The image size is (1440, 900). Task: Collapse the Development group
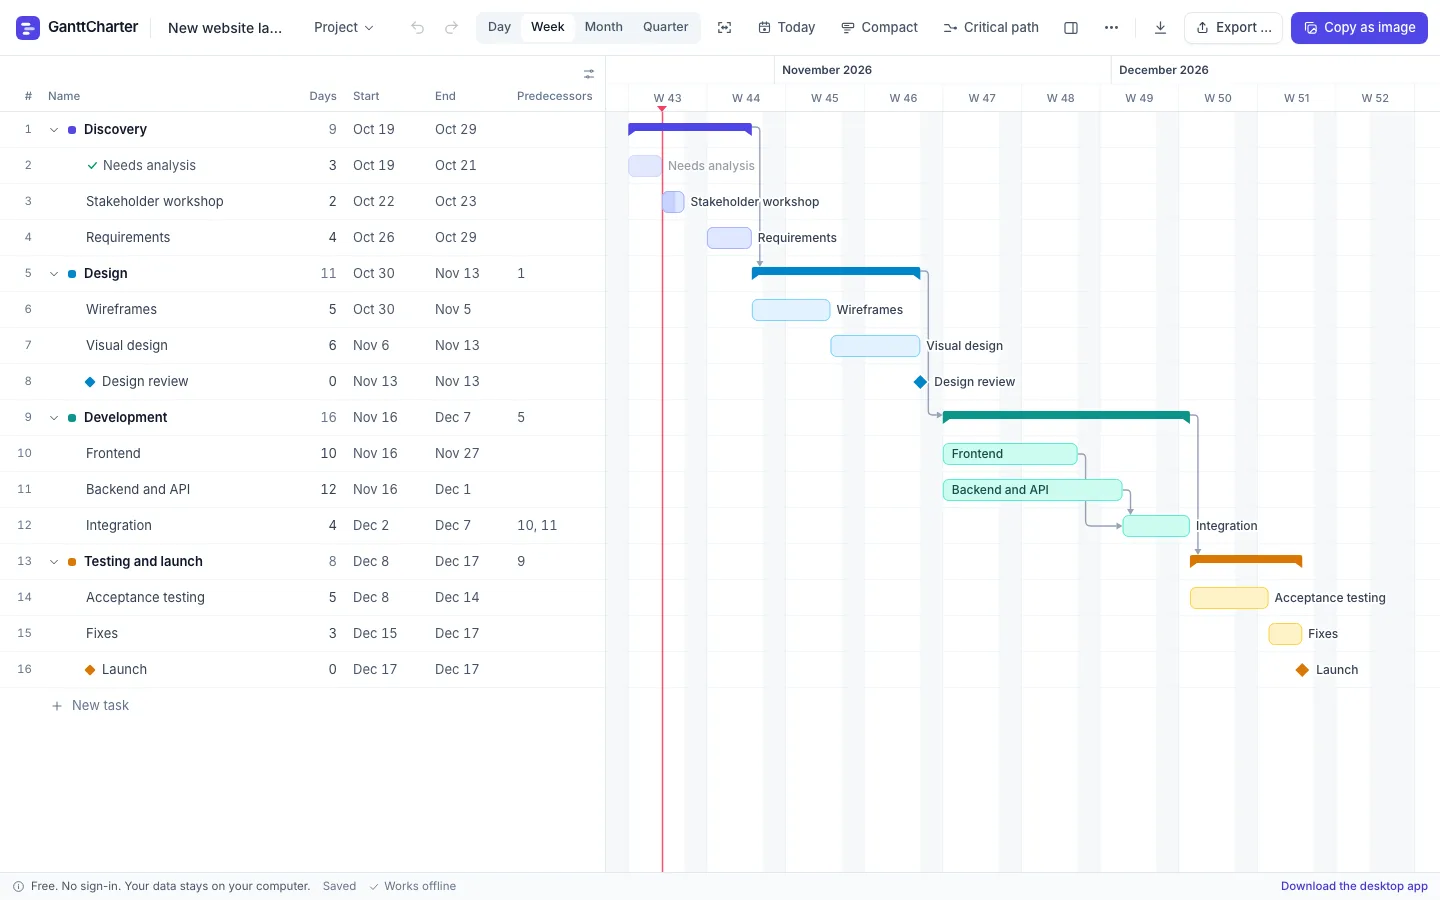(54, 418)
